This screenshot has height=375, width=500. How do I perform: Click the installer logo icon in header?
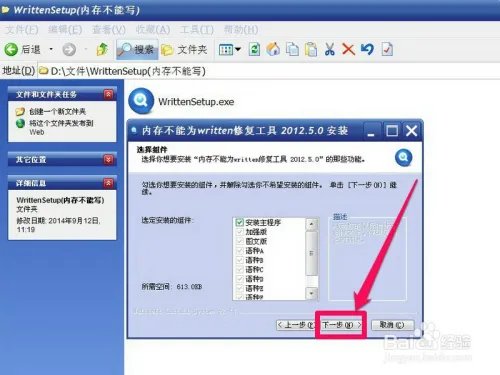point(404,157)
